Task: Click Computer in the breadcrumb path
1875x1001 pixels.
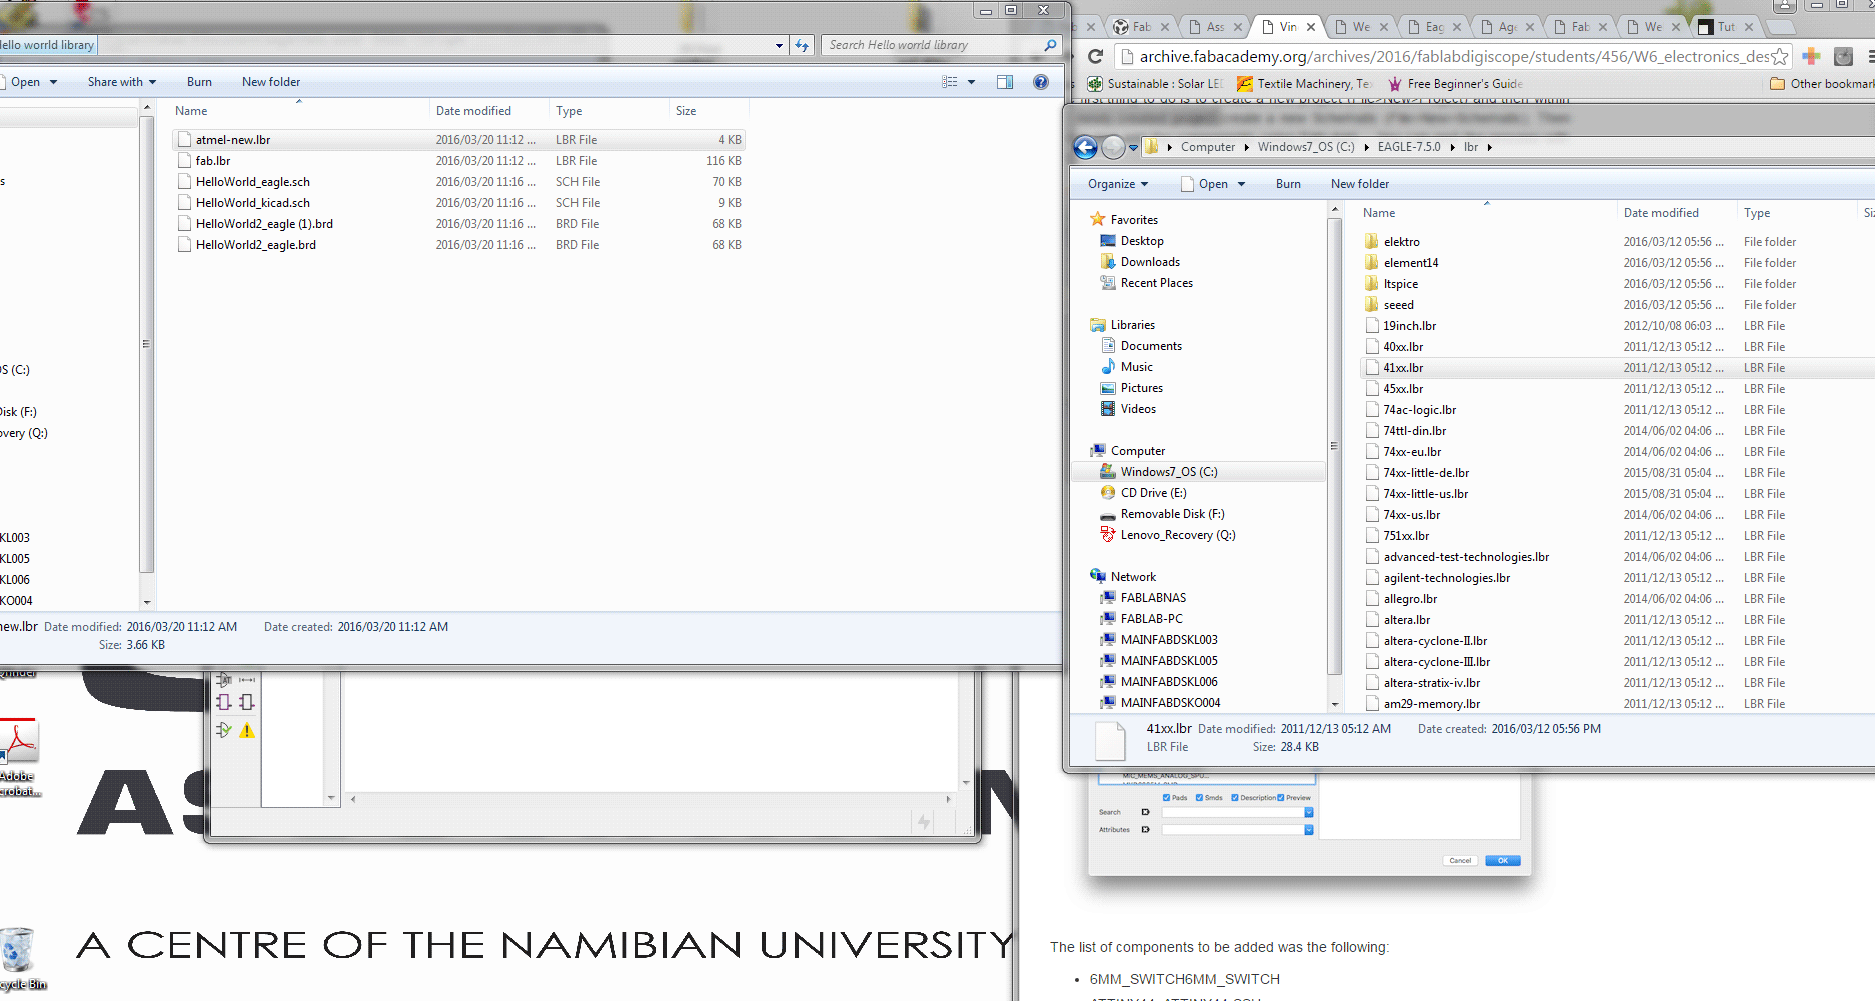Action: 1208,147
